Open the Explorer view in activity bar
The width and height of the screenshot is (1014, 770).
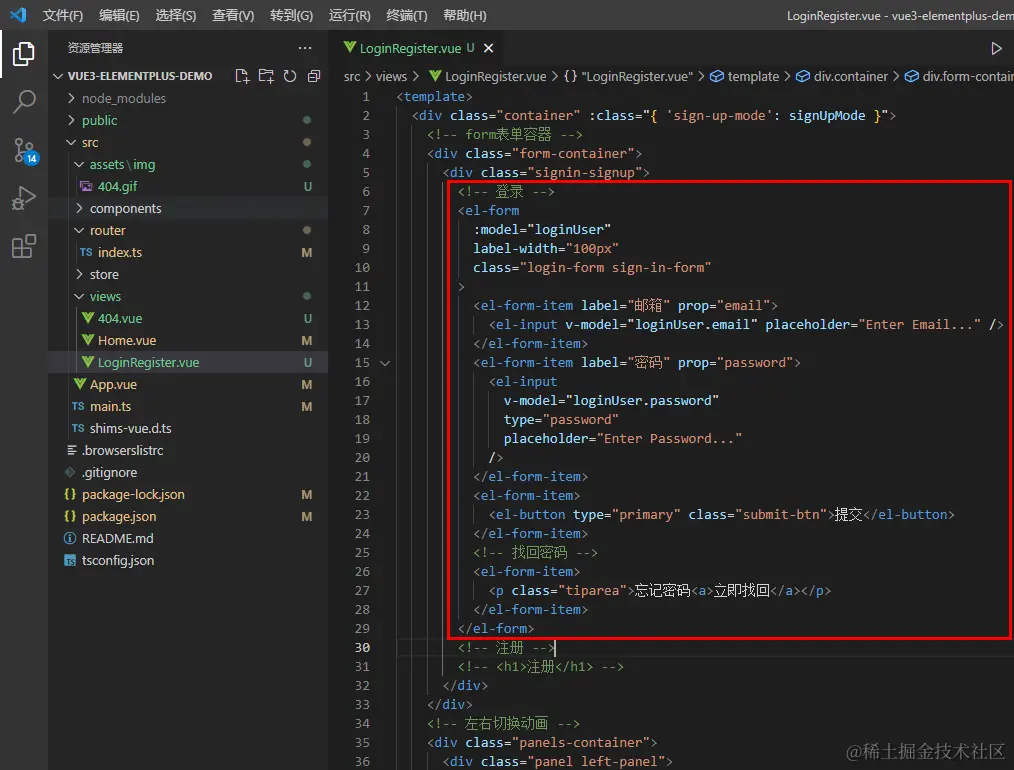coord(23,54)
